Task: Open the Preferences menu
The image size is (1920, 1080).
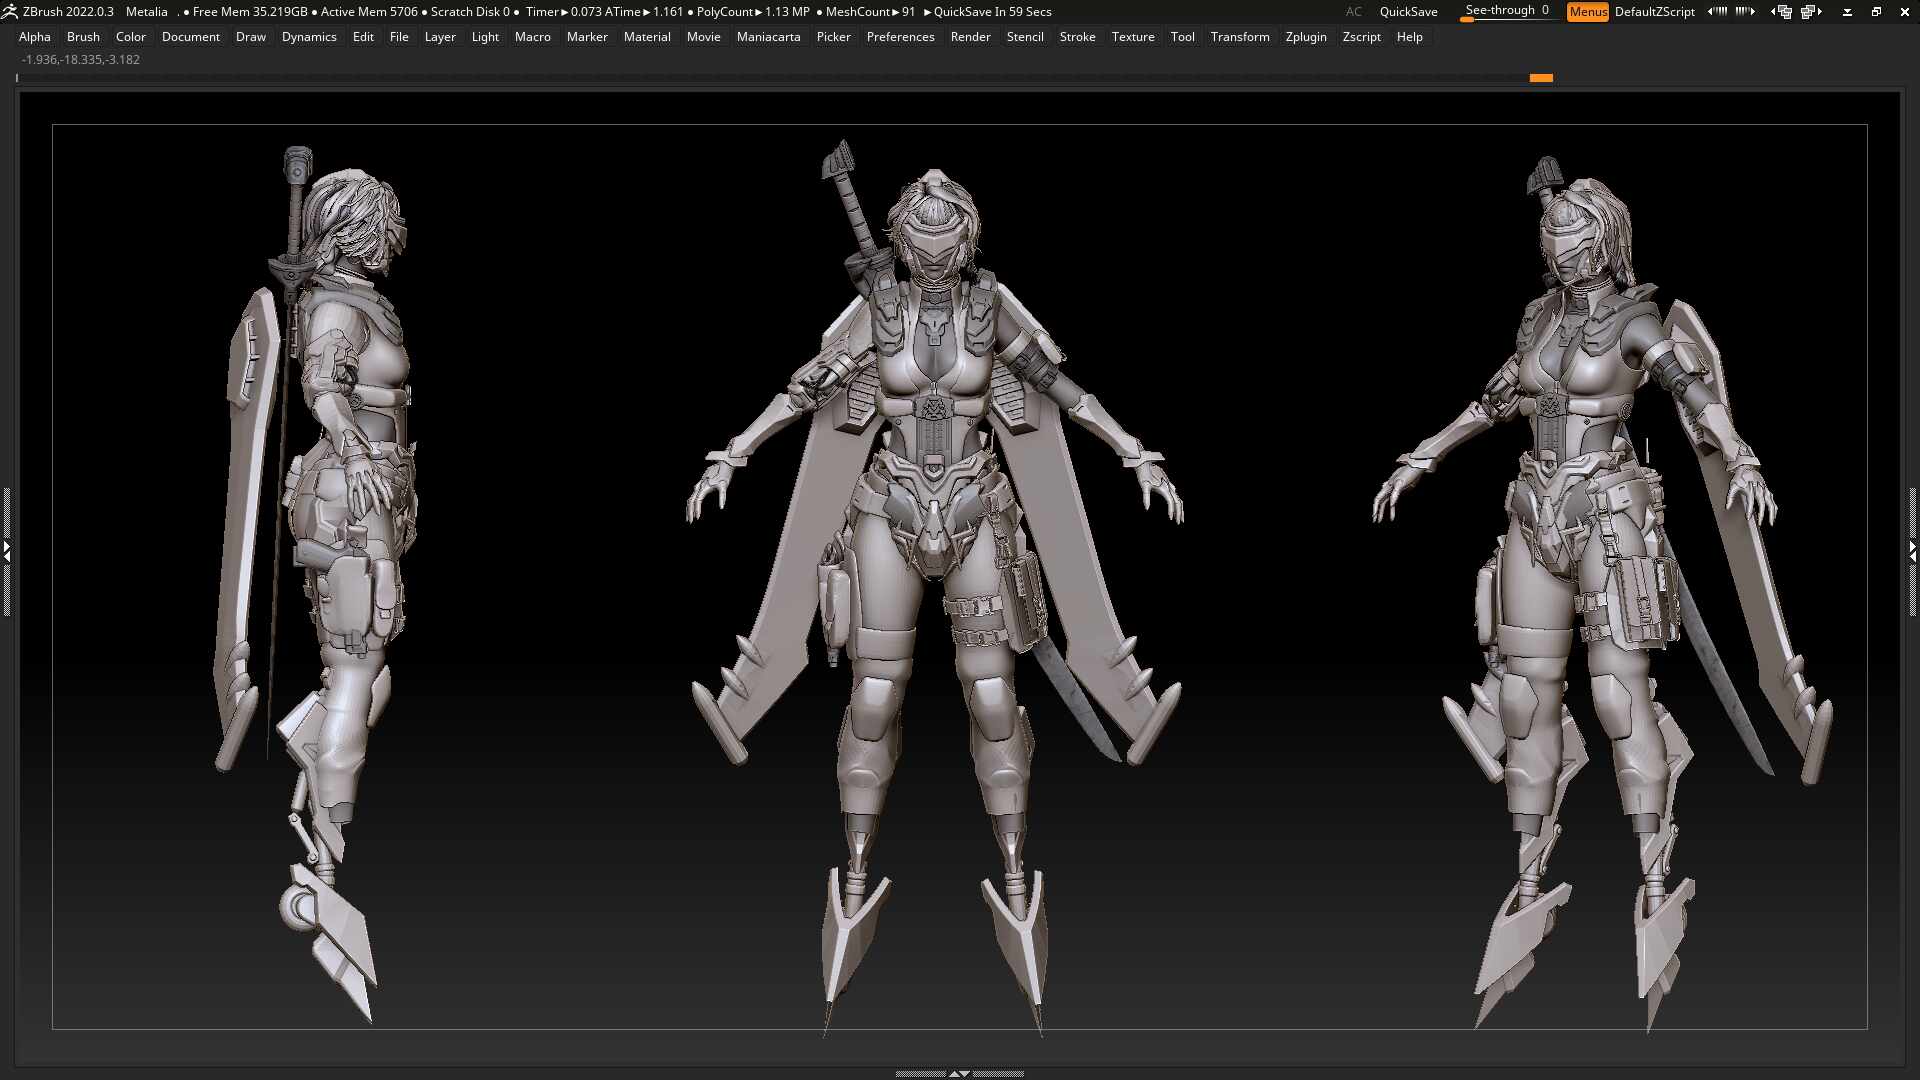Action: tap(900, 37)
